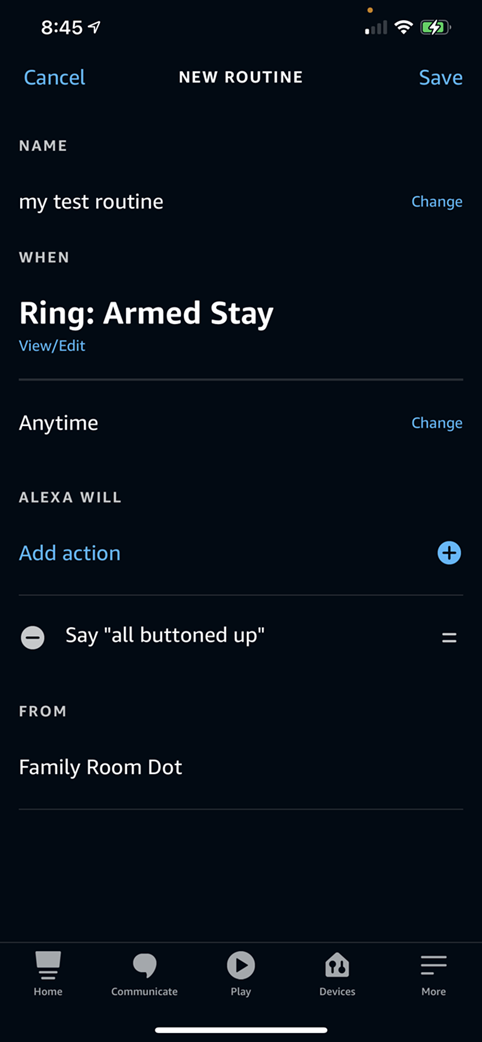
Task: Open the Devices house icon
Action: tap(337, 966)
